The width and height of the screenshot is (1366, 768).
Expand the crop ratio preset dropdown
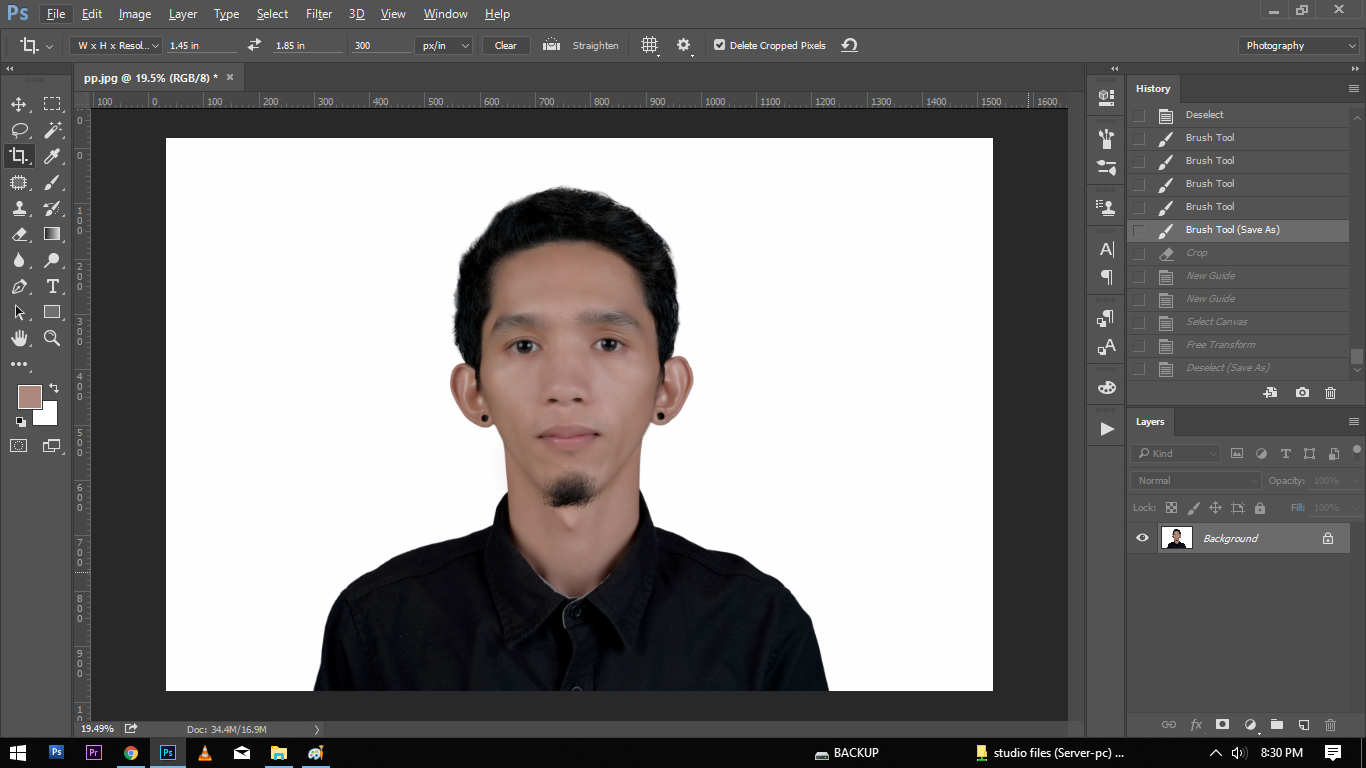point(116,45)
